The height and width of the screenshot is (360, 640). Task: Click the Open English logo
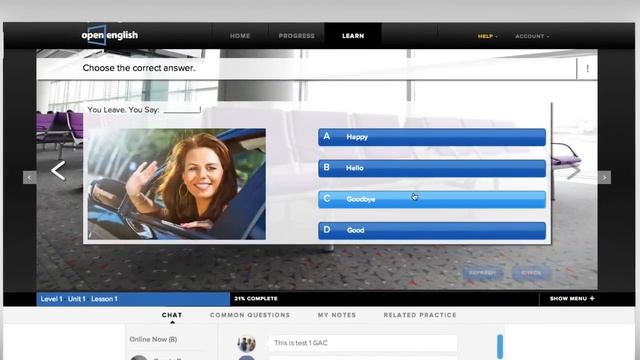(109, 35)
